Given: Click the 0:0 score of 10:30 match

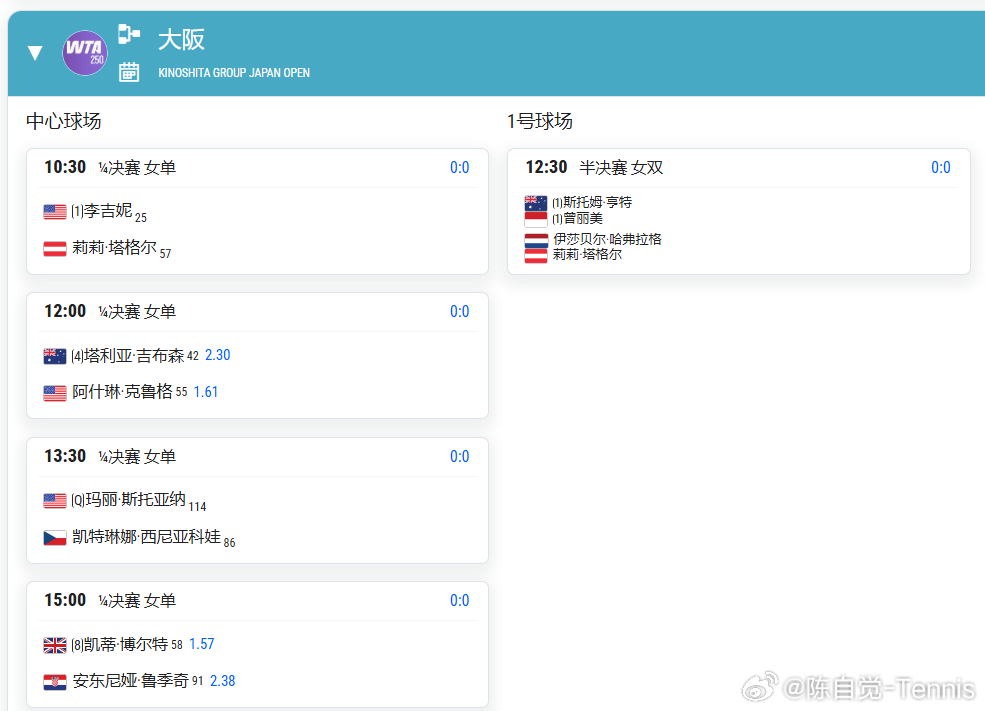Looking at the screenshot, I should [x=459, y=168].
